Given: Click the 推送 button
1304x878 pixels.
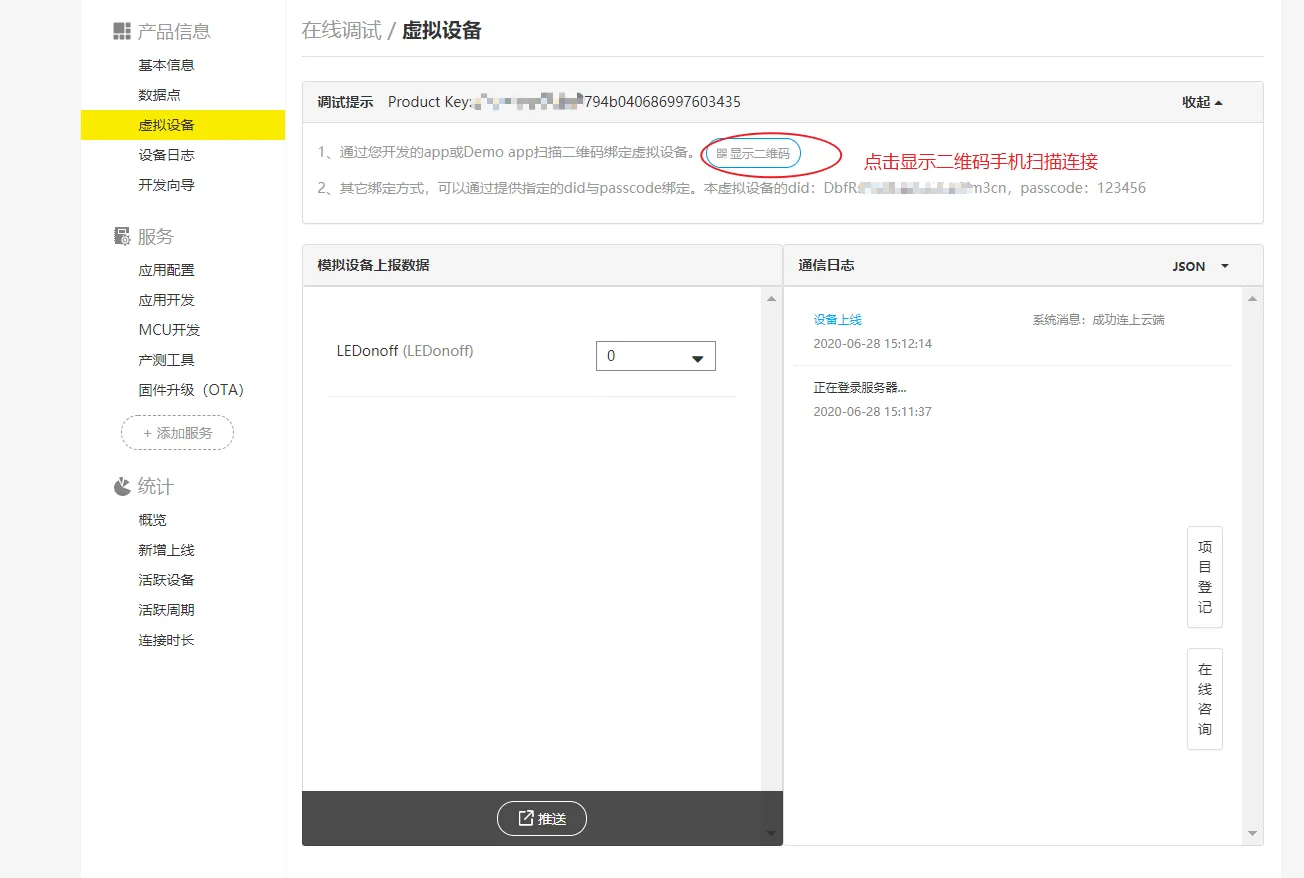Looking at the screenshot, I should pyautogui.click(x=542, y=818).
